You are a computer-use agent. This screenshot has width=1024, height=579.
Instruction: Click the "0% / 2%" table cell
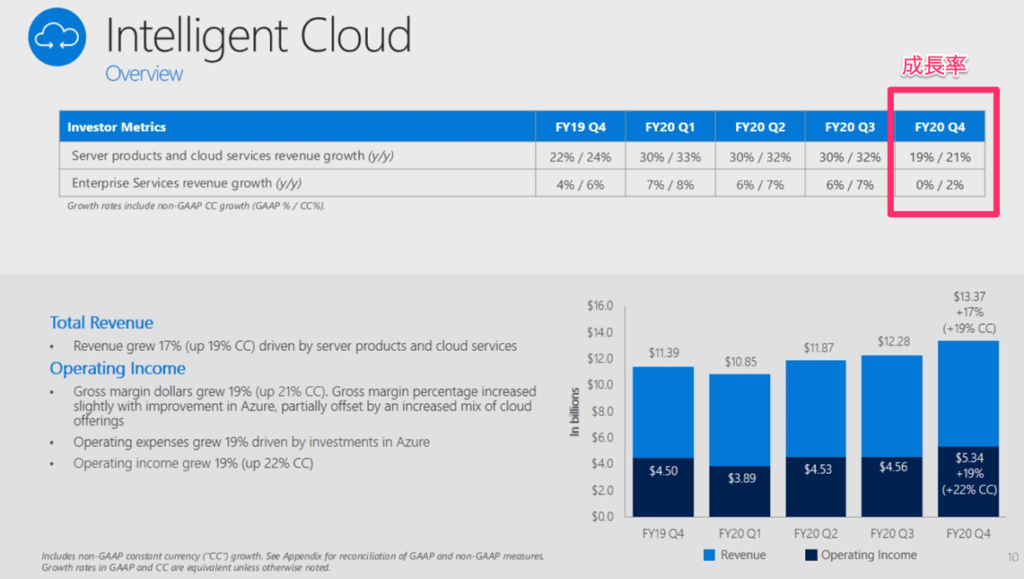940,185
